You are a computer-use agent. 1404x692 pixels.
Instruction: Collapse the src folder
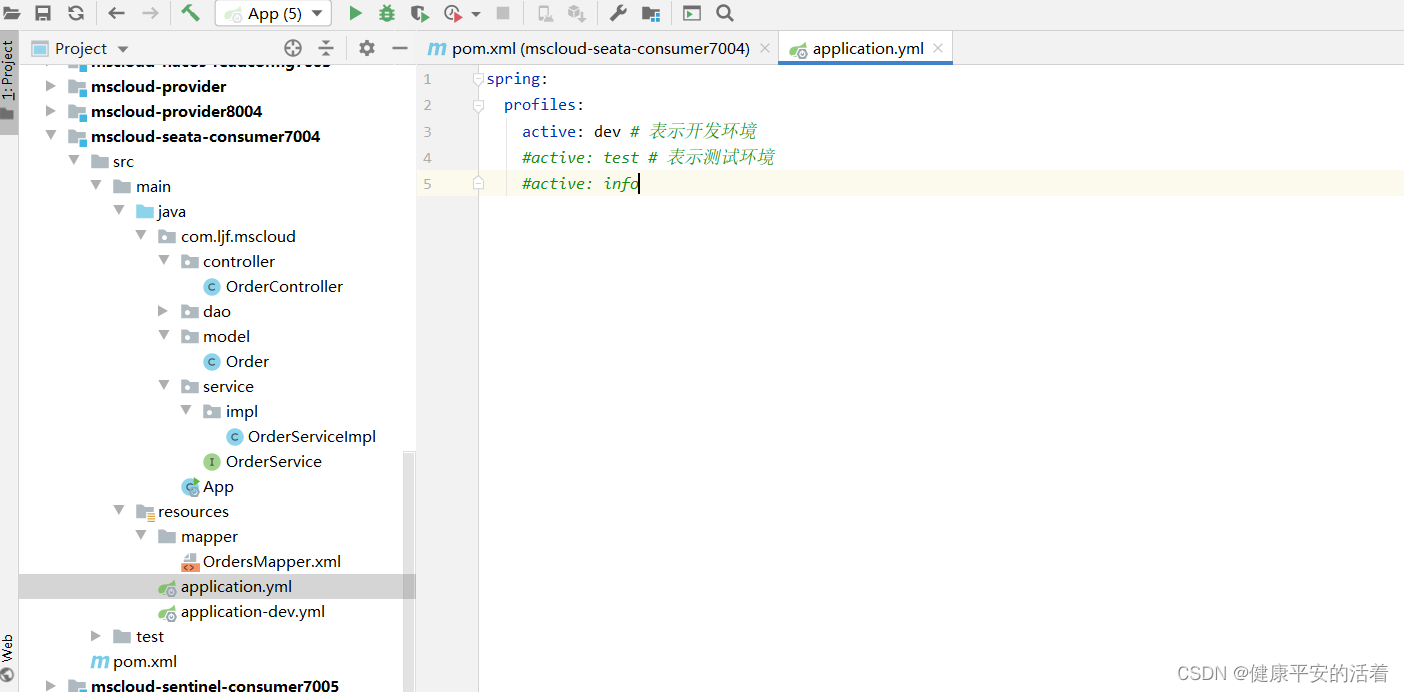coord(73,161)
